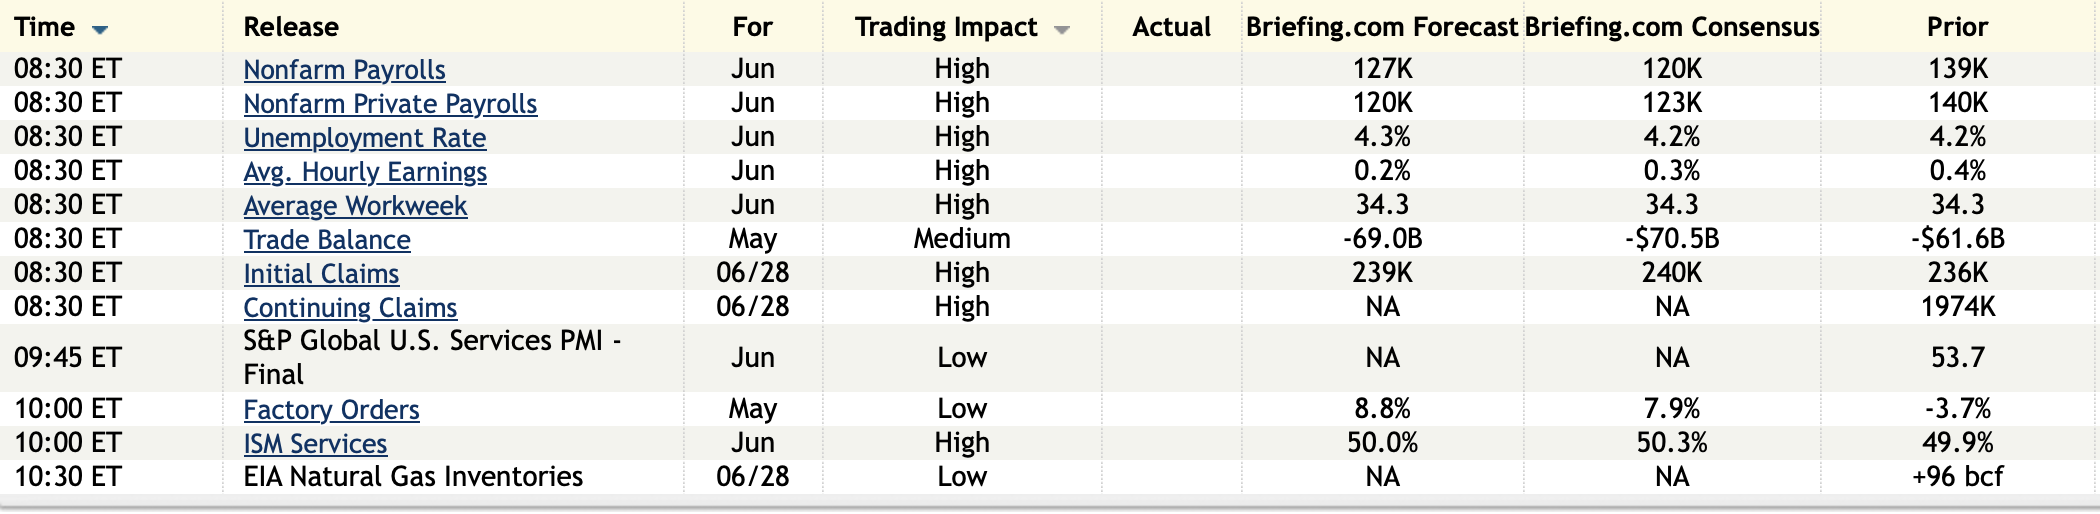The image size is (2100, 514).
Task: Open the Nonfarm Private Payrolls link
Action: (x=390, y=104)
